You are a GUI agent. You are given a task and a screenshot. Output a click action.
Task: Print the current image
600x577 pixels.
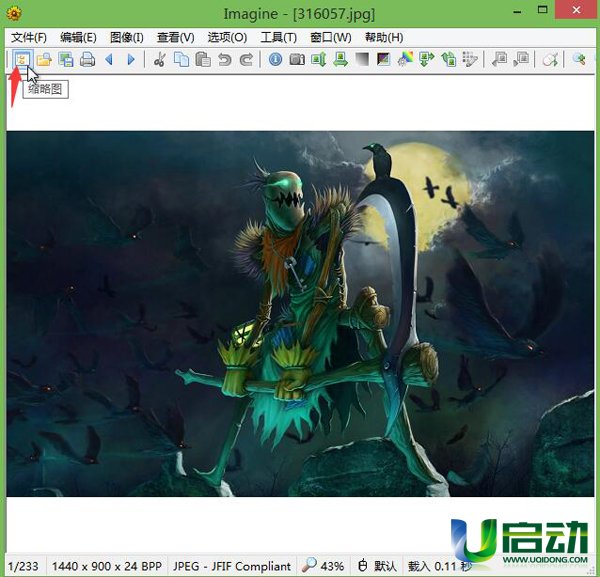88,59
